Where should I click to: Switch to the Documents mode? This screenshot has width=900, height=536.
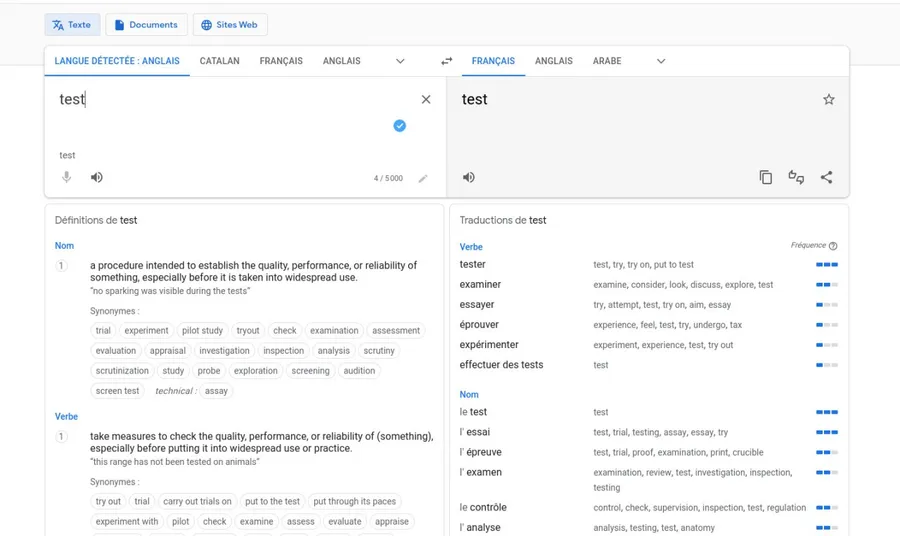[x=146, y=25]
